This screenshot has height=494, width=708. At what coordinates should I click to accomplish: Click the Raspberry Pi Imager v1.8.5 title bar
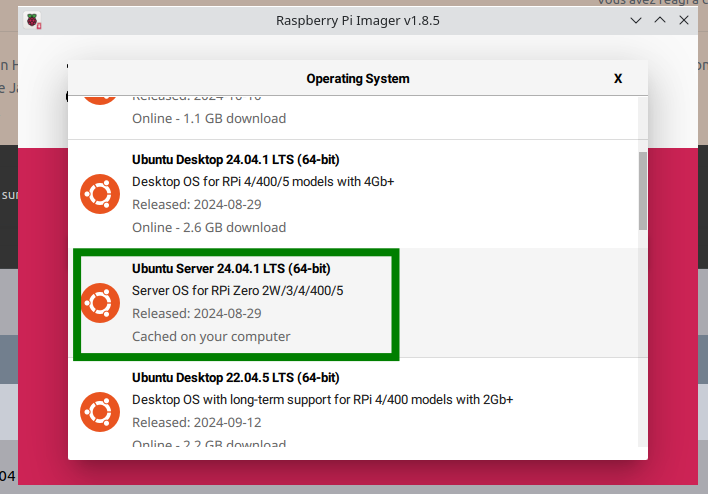[356, 20]
